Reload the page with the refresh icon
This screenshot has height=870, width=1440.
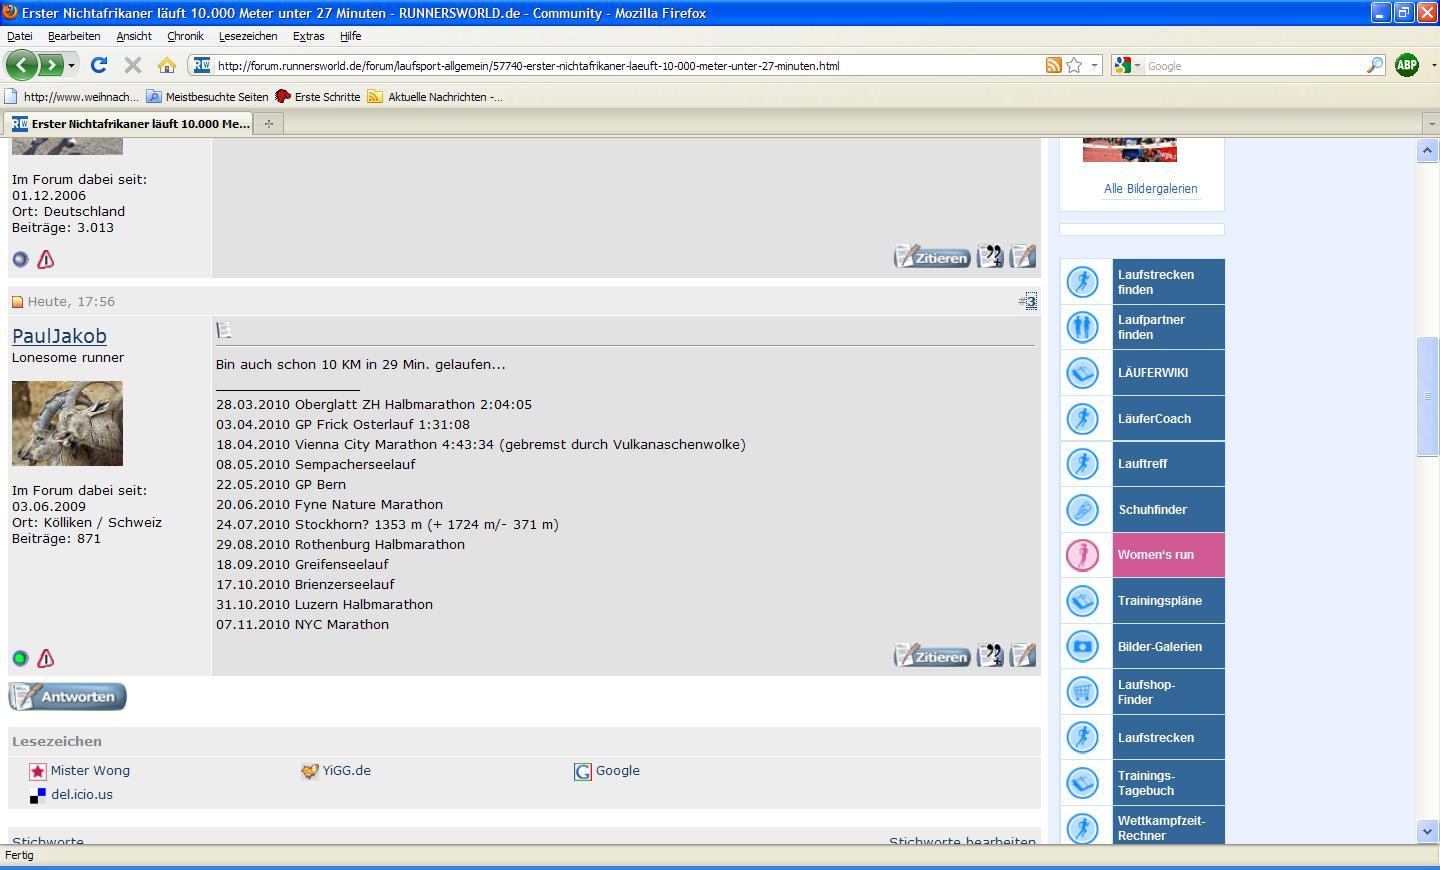pyautogui.click(x=98, y=65)
